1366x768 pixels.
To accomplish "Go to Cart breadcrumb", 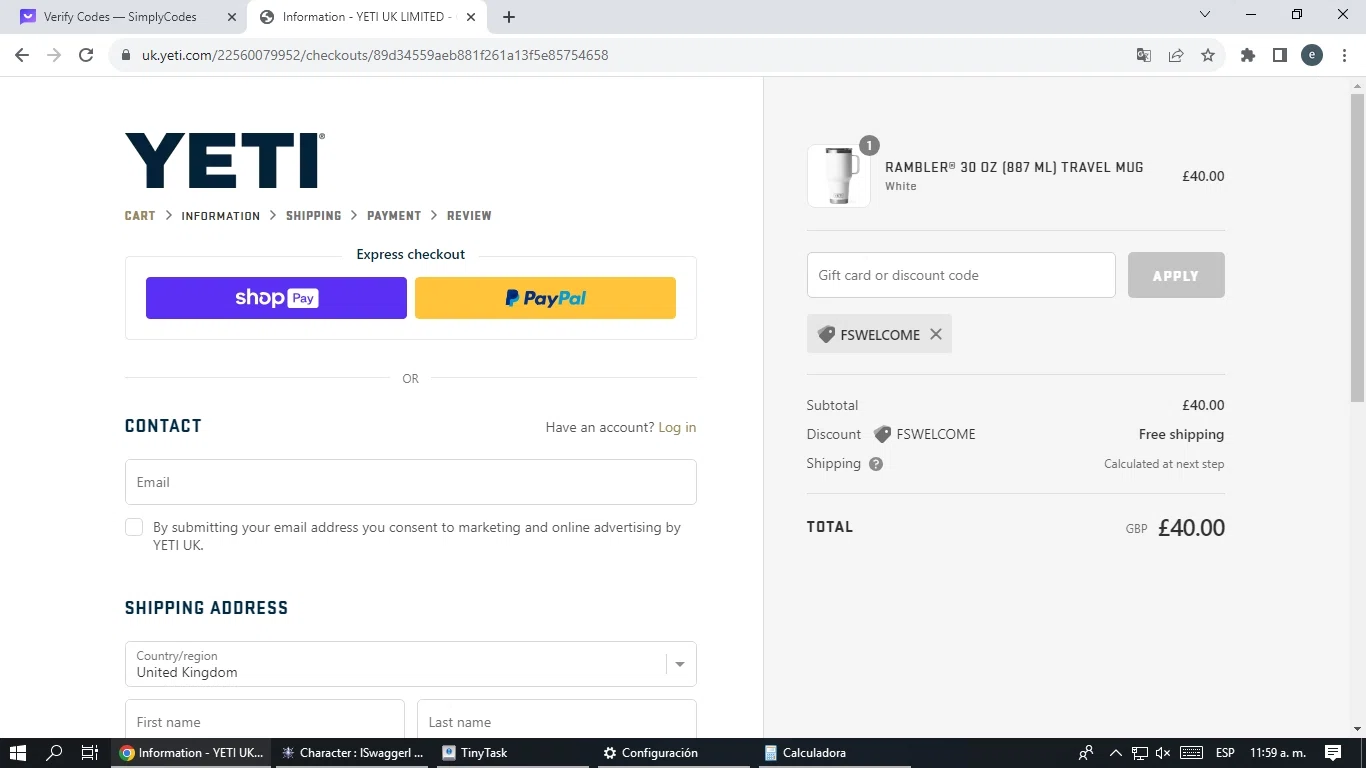I will [140, 215].
